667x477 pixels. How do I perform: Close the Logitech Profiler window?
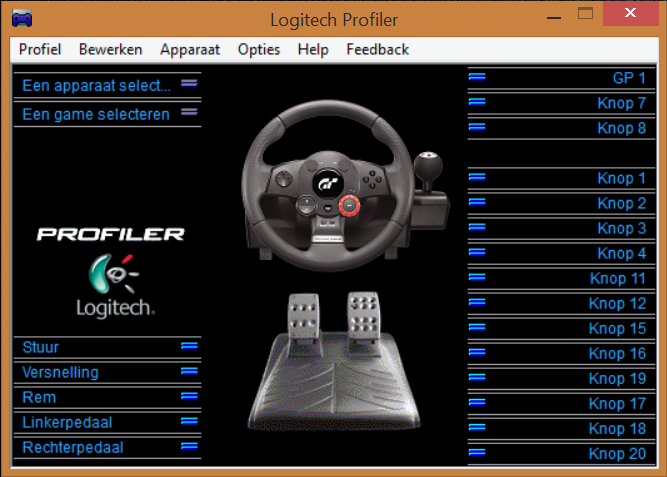pyautogui.click(x=630, y=13)
